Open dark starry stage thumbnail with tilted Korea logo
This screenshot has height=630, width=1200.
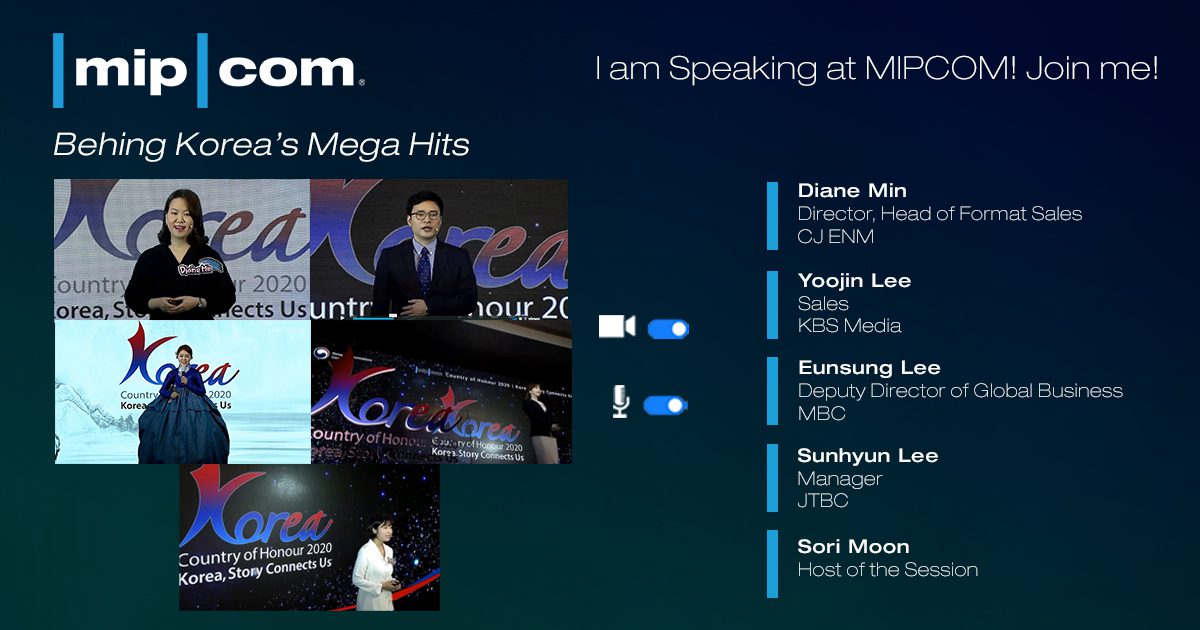click(x=442, y=391)
